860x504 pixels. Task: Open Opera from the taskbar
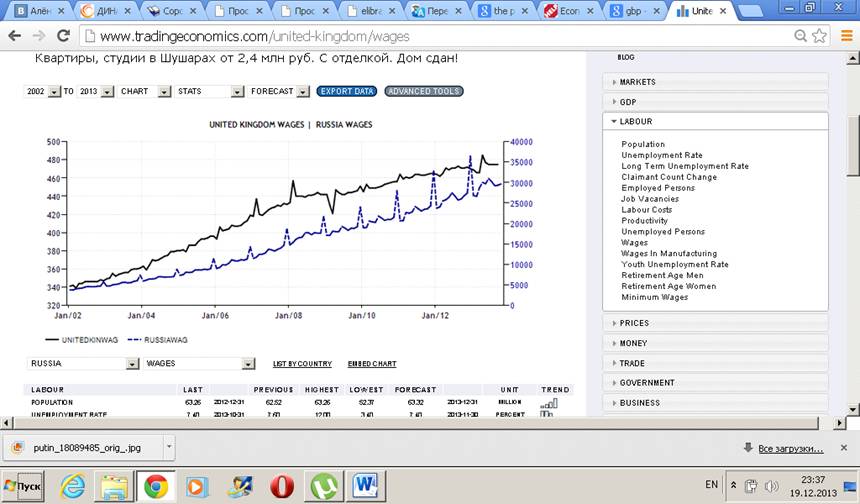[x=281, y=486]
